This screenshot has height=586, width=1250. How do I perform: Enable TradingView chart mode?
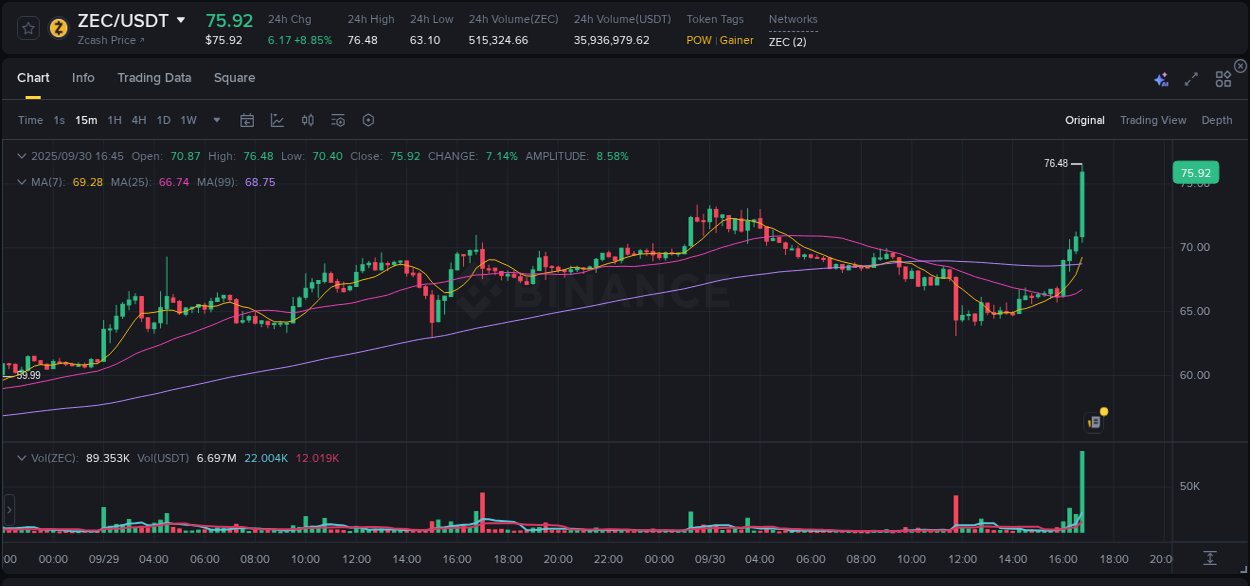pos(1153,119)
